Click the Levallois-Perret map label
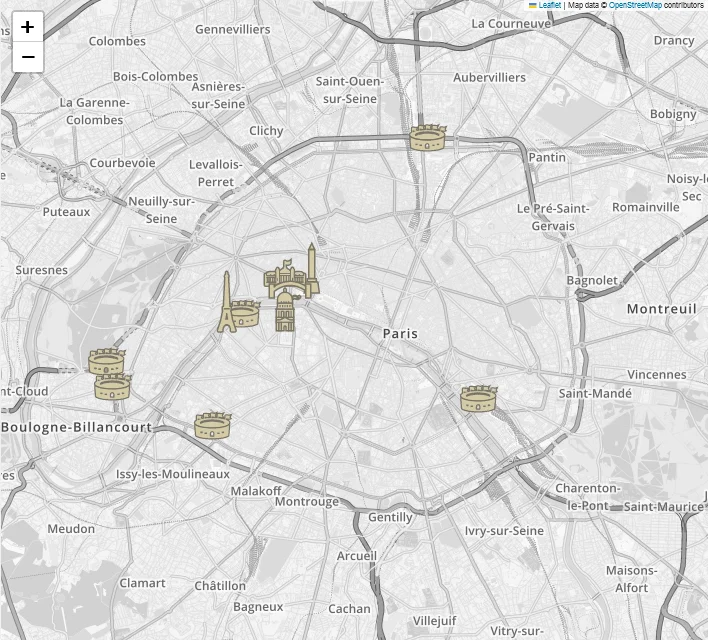Screen dimensions: 708x640 [x=216, y=173]
